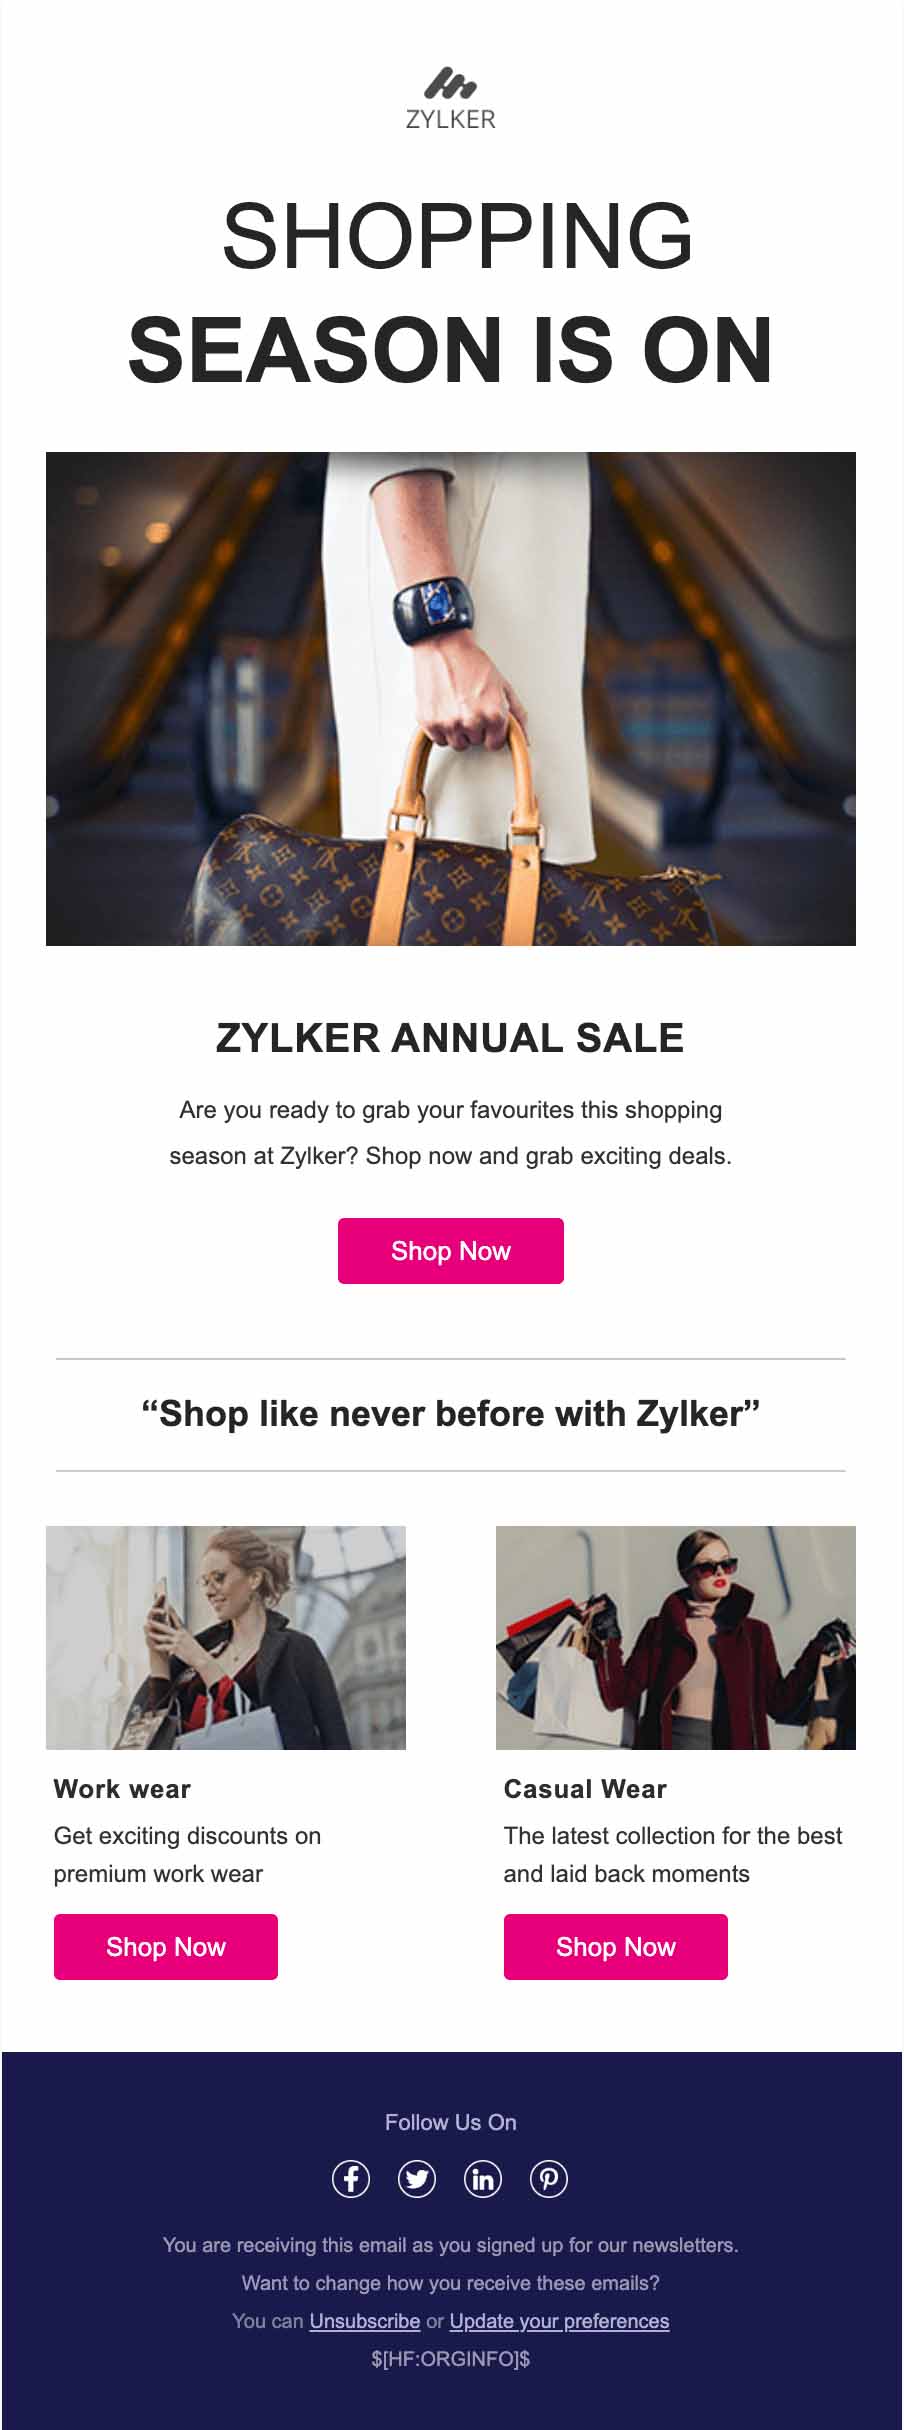Click the Follow Us On label
904x2430 pixels.
click(451, 2122)
